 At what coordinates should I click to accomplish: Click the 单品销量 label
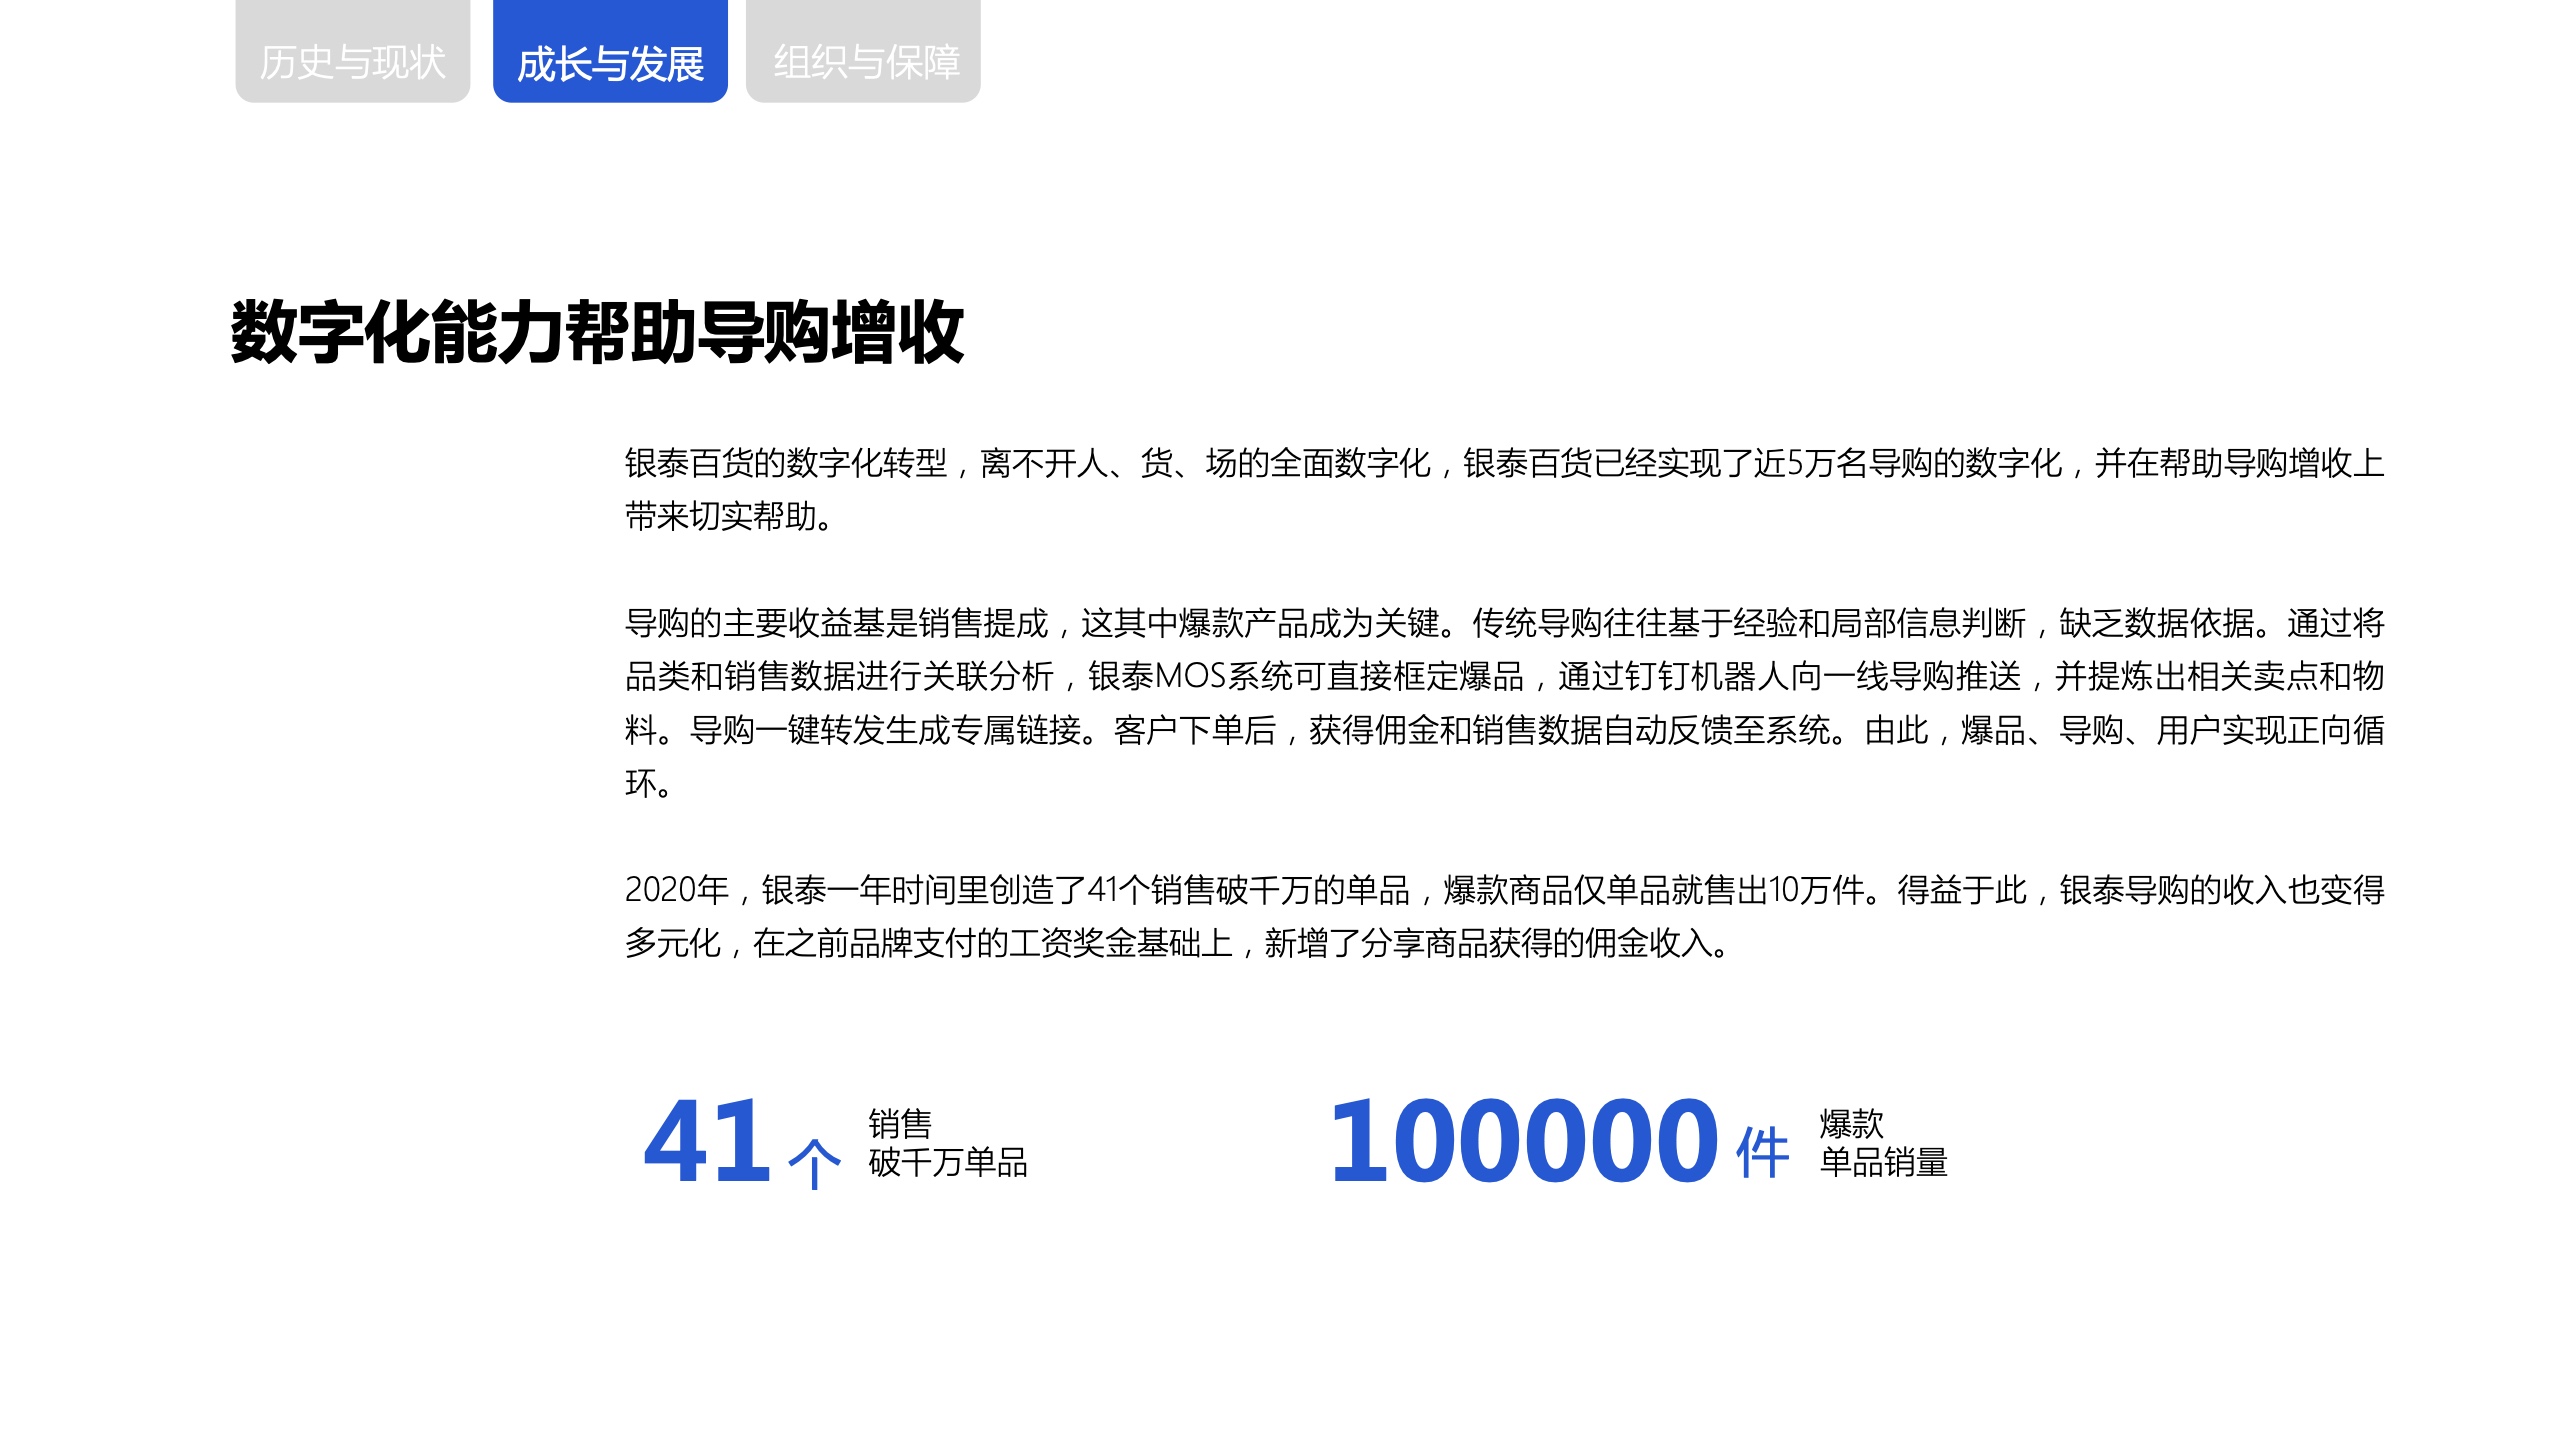click(1883, 1162)
